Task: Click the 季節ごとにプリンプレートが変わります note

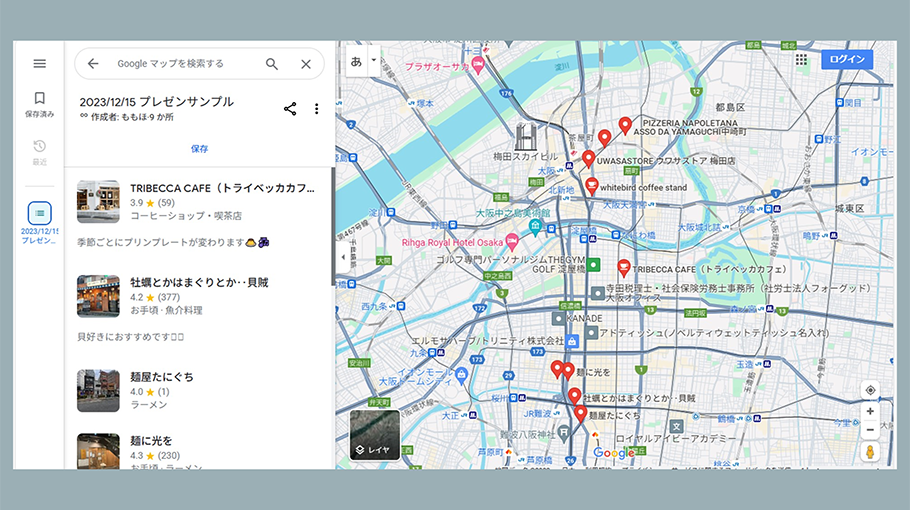Action: (173, 243)
